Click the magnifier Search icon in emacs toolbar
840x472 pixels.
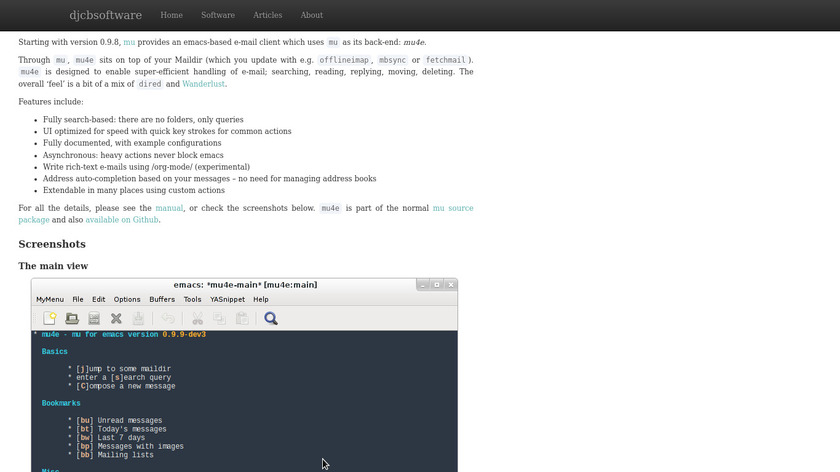pyautogui.click(x=271, y=318)
